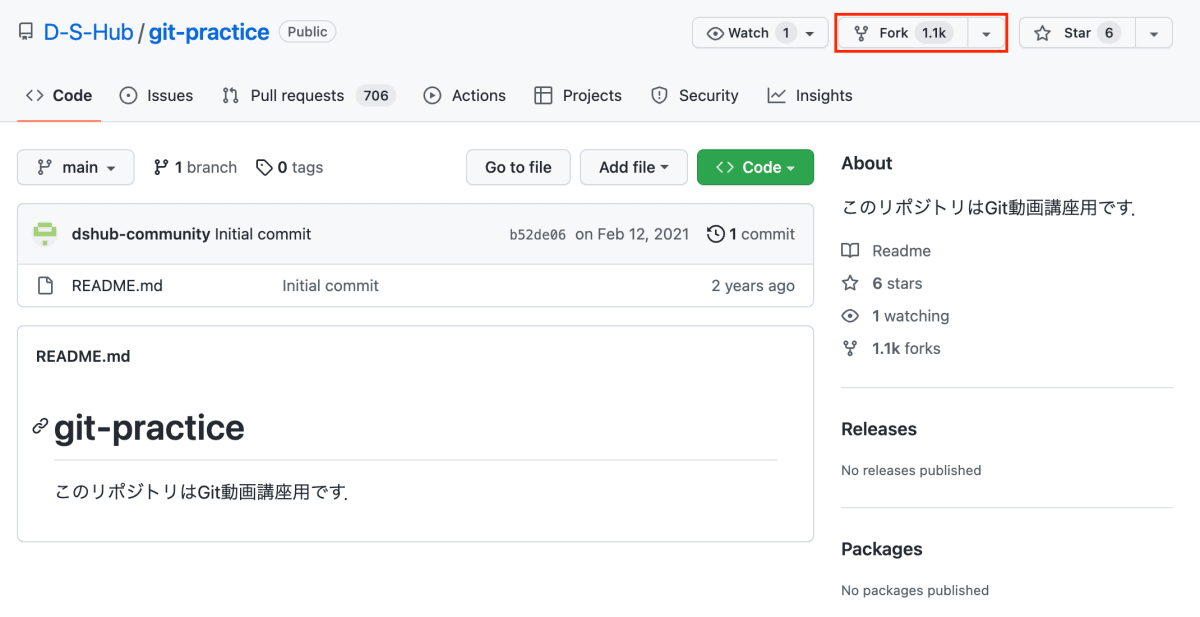The height and width of the screenshot is (617, 1200).
Task: Click the file icon beside README.md
Action: [45, 286]
